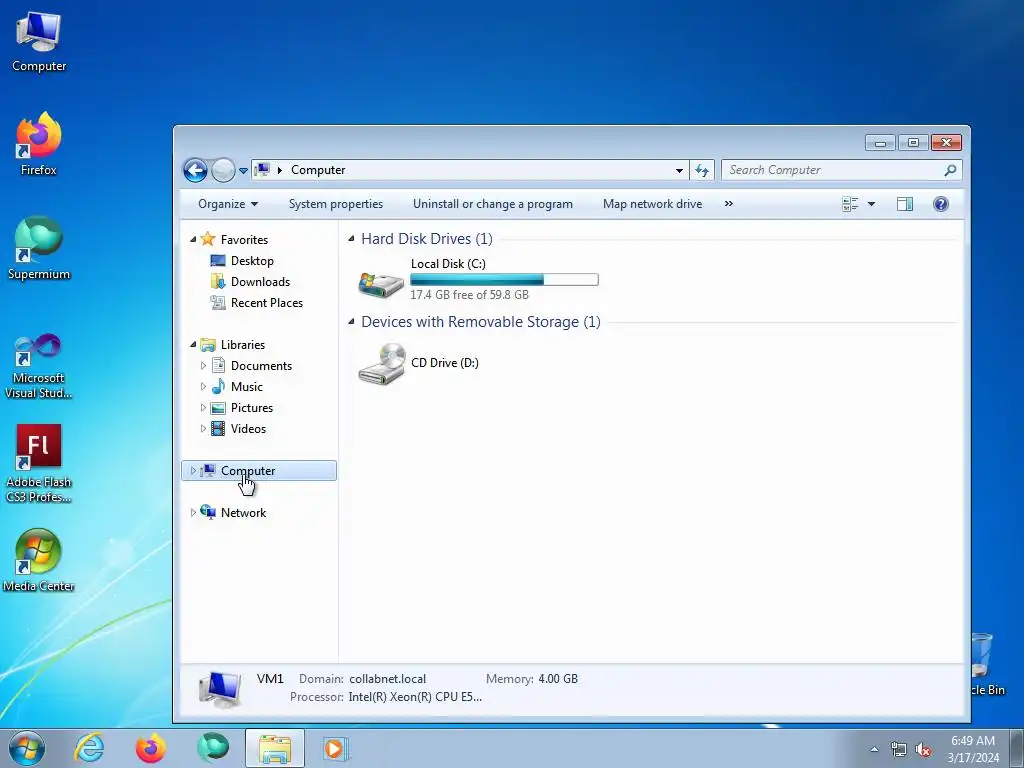Screen dimensions: 1024x768
Task: Click the search magnifier icon
Action: (x=950, y=170)
